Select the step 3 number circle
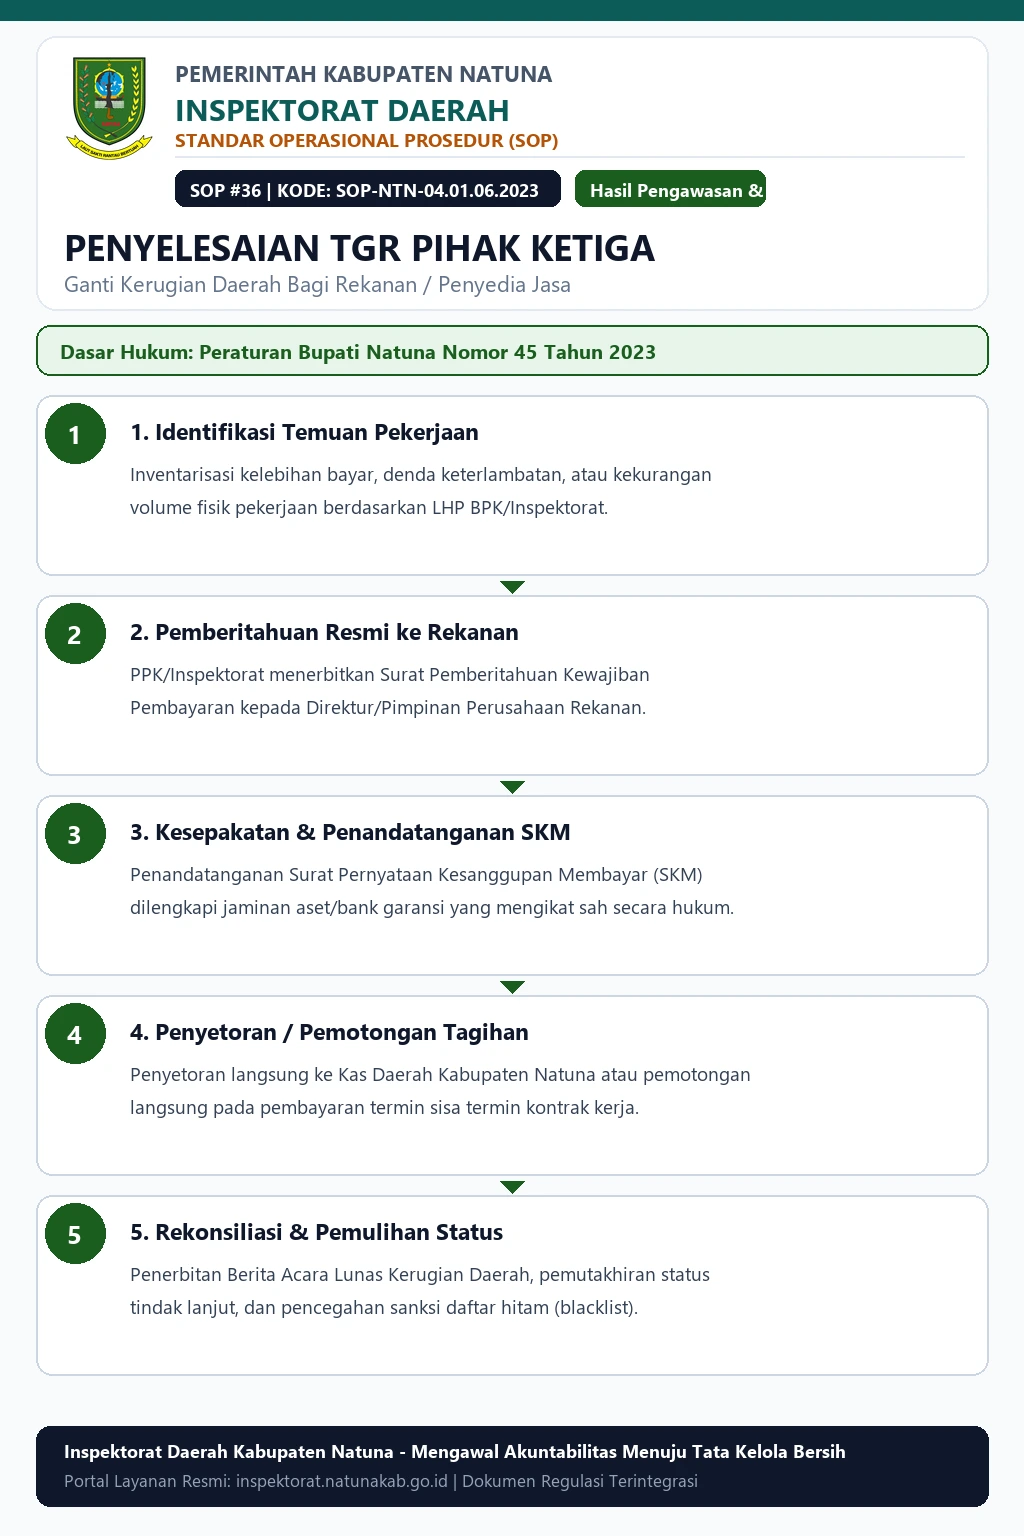Screen dimensions: 1024x1536 [x=75, y=834]
